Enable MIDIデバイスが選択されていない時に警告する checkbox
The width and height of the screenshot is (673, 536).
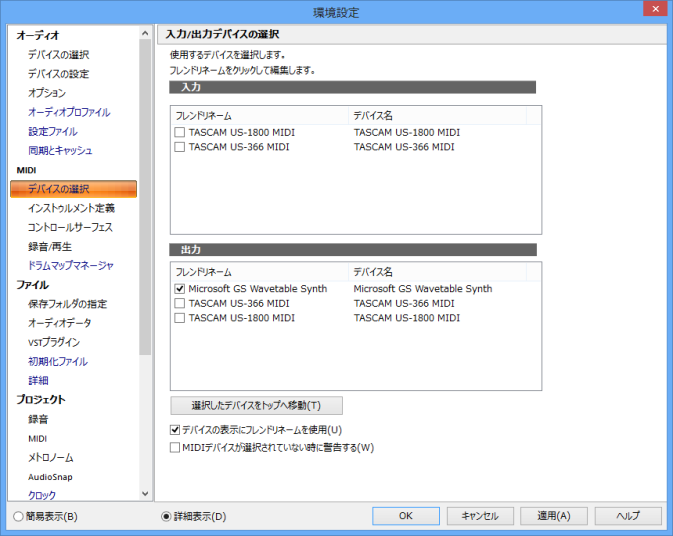pyautogui.click(x=175, y=448)
